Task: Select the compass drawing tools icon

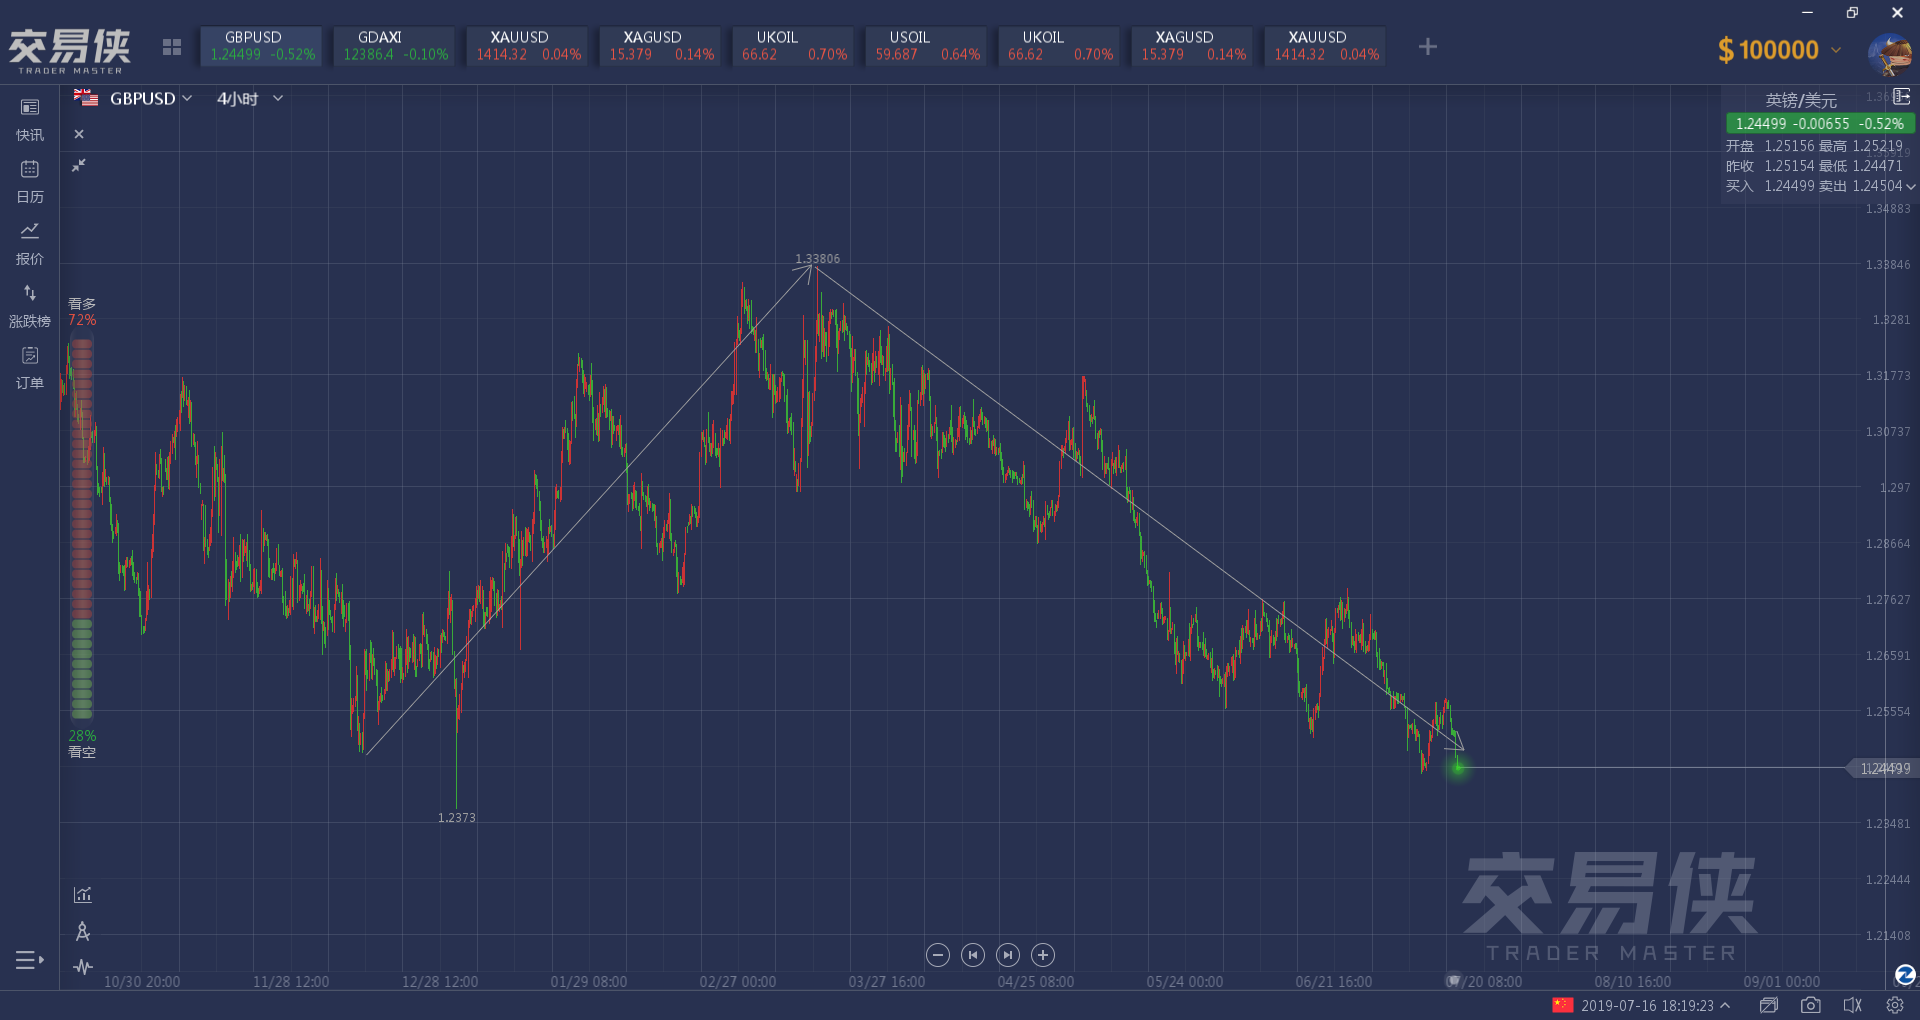Action: [83, 931]
